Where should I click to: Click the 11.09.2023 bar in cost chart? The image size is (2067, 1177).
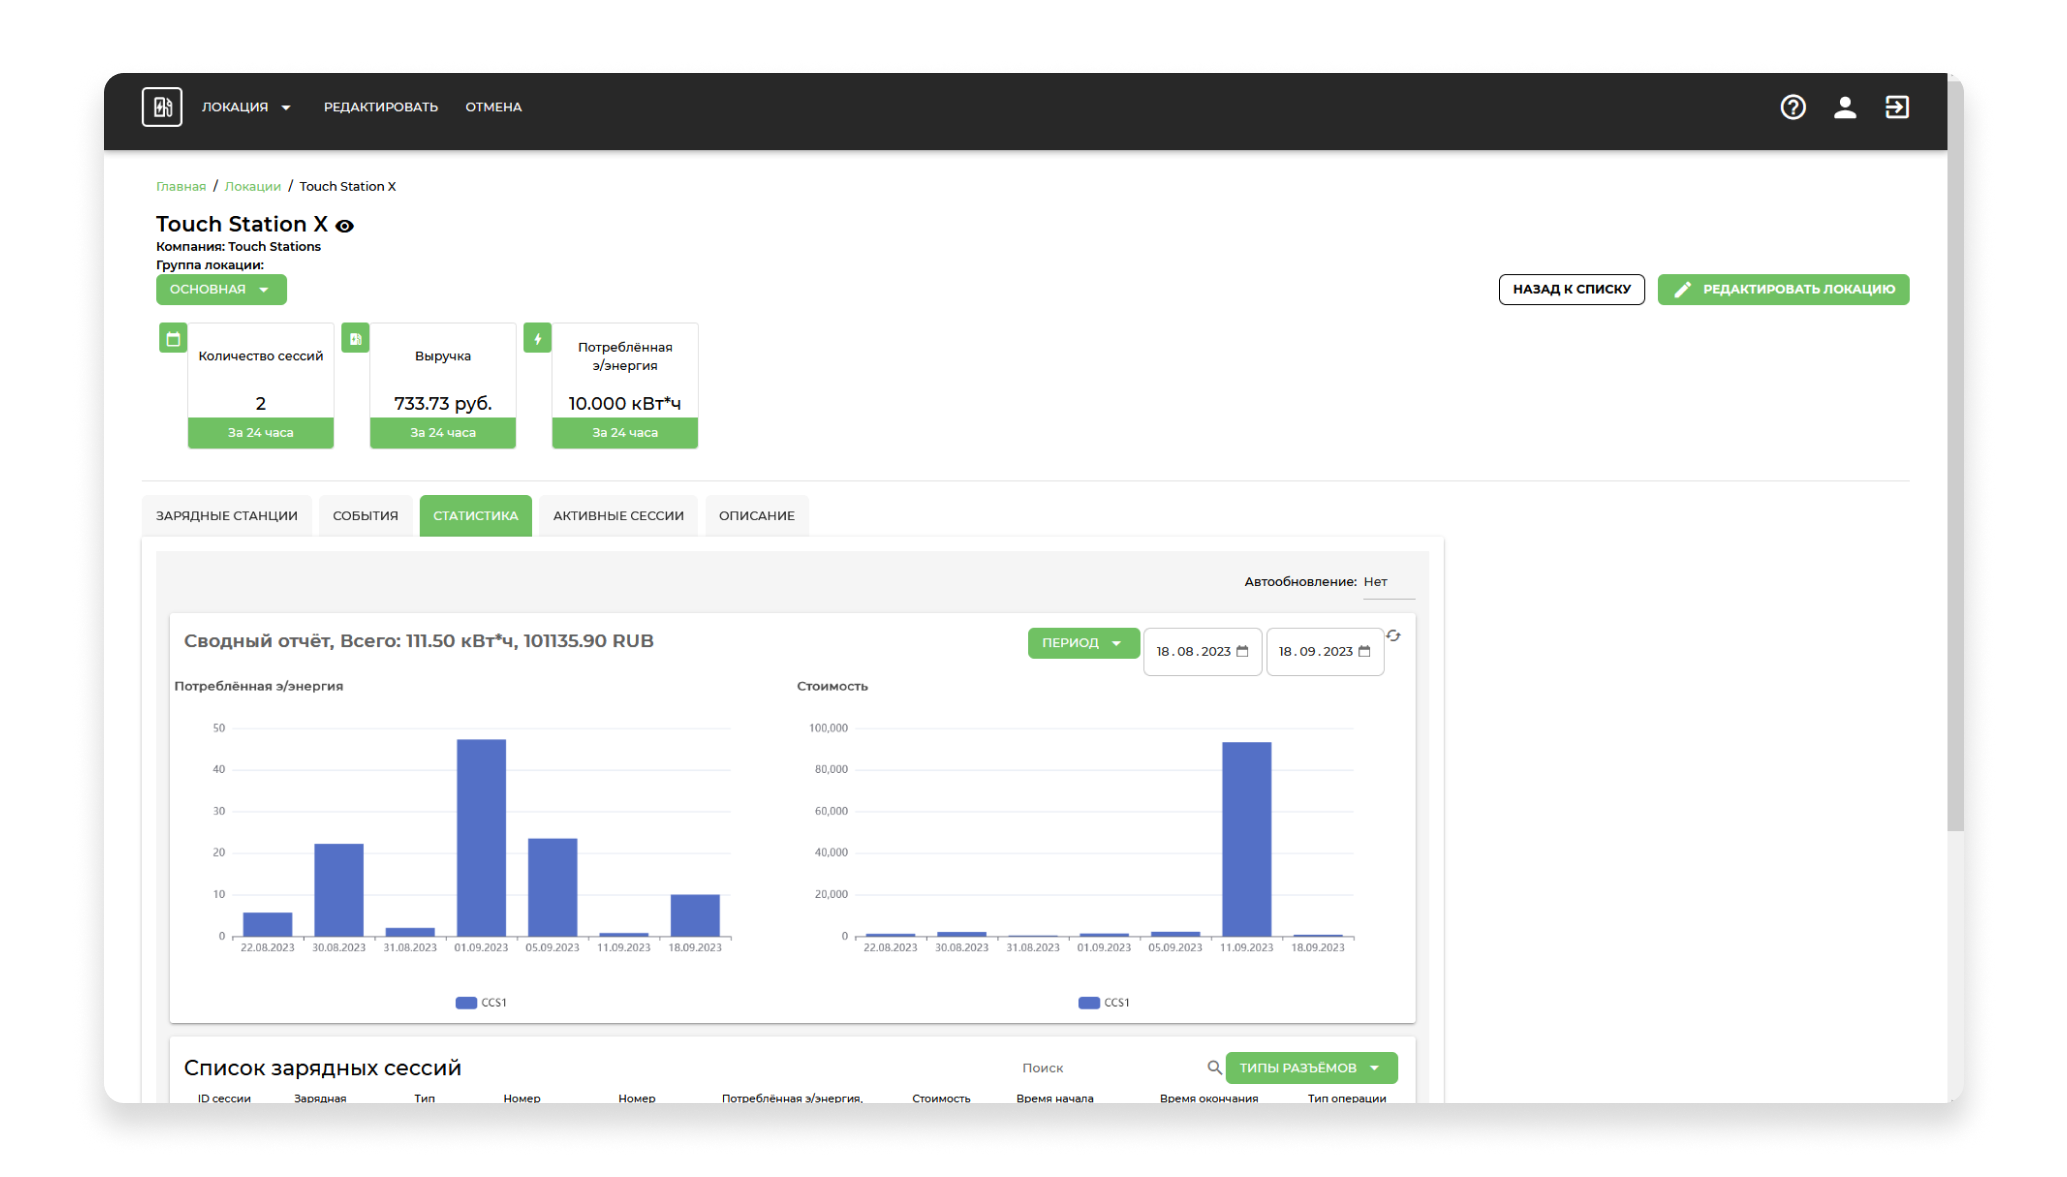(x=1246, y=839)
